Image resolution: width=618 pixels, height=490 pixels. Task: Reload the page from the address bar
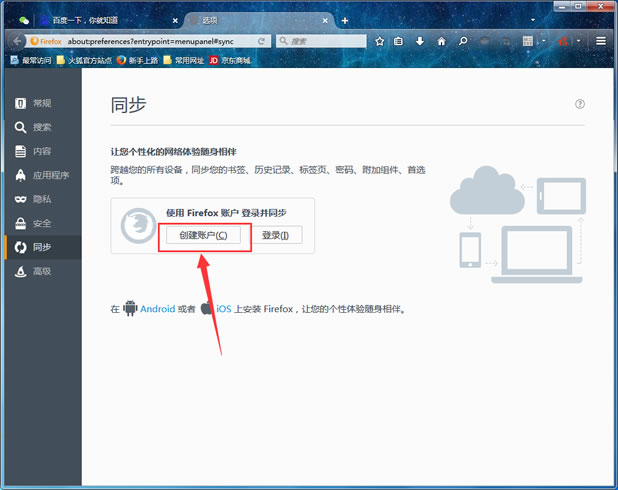(x=262, y=41)
